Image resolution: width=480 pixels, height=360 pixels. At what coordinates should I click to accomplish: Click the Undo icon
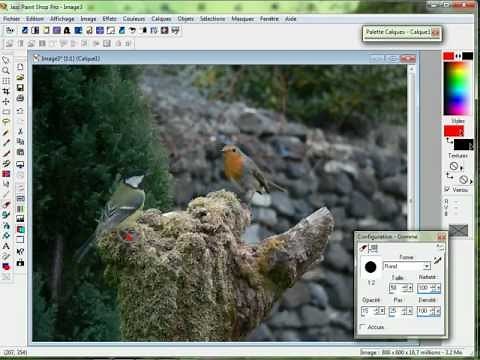[20, 111]
